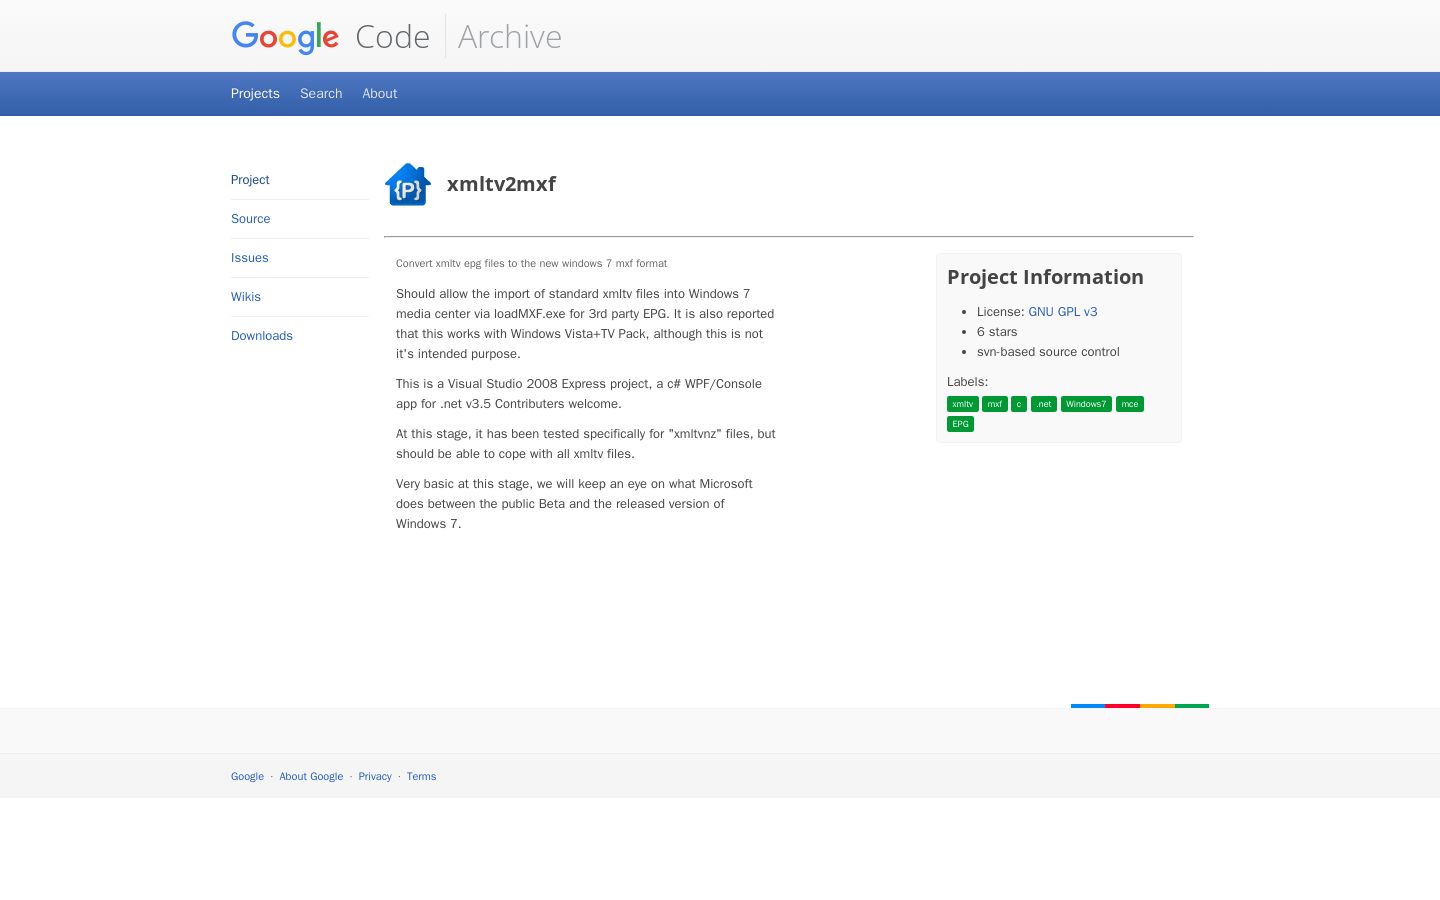
Task: Select the .net label tag
Action: (x=1044, y=404)
